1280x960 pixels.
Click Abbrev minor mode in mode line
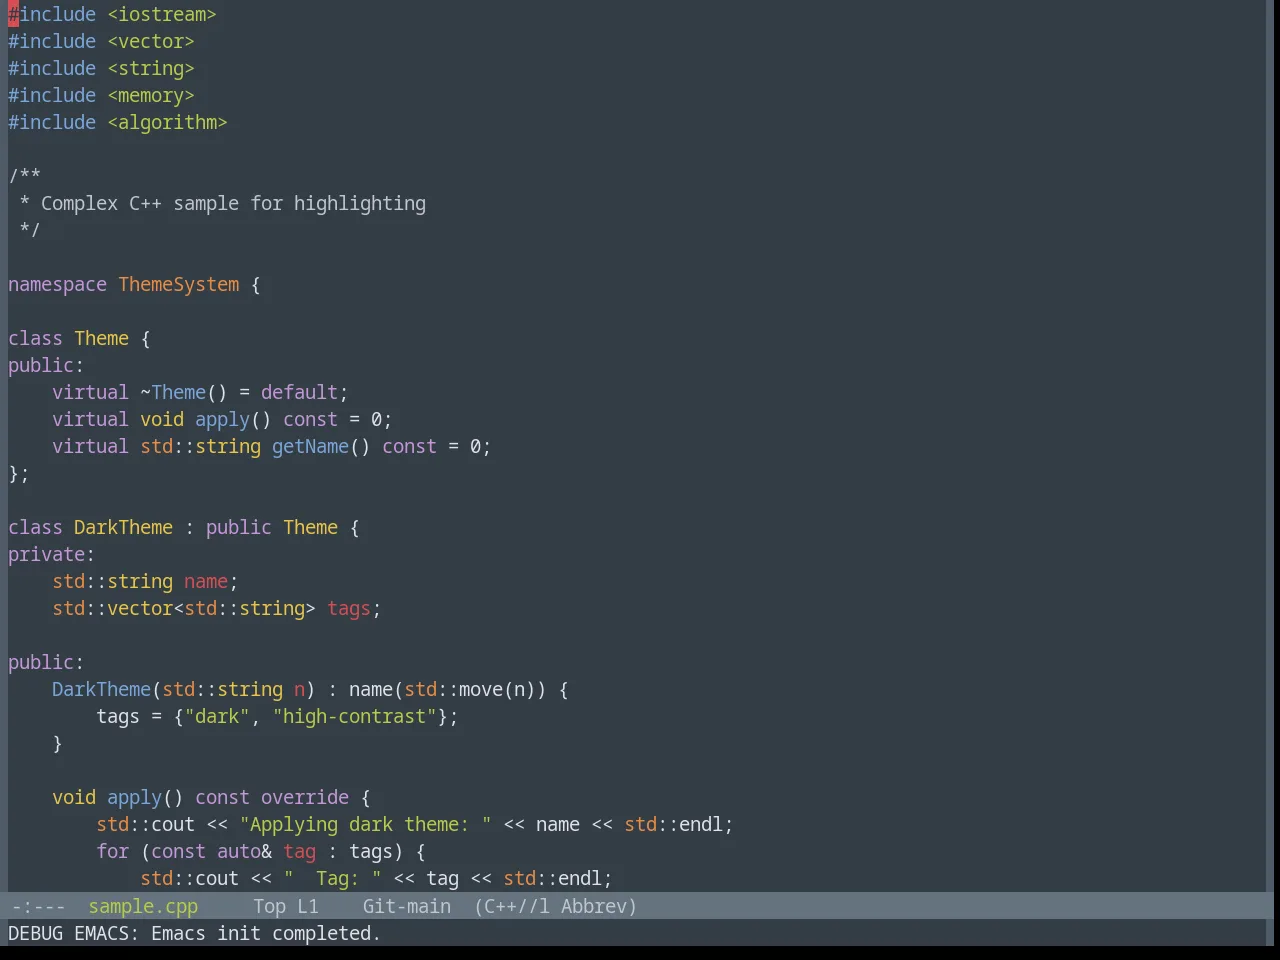[x=598, y=906]
